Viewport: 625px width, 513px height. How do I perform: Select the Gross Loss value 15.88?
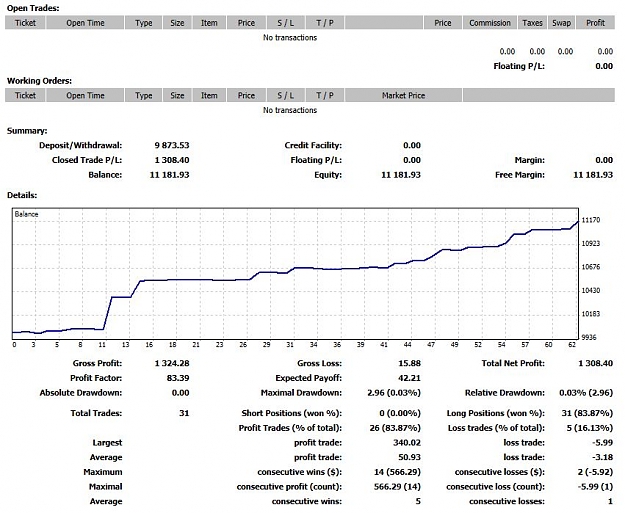(x=409, y=363)
